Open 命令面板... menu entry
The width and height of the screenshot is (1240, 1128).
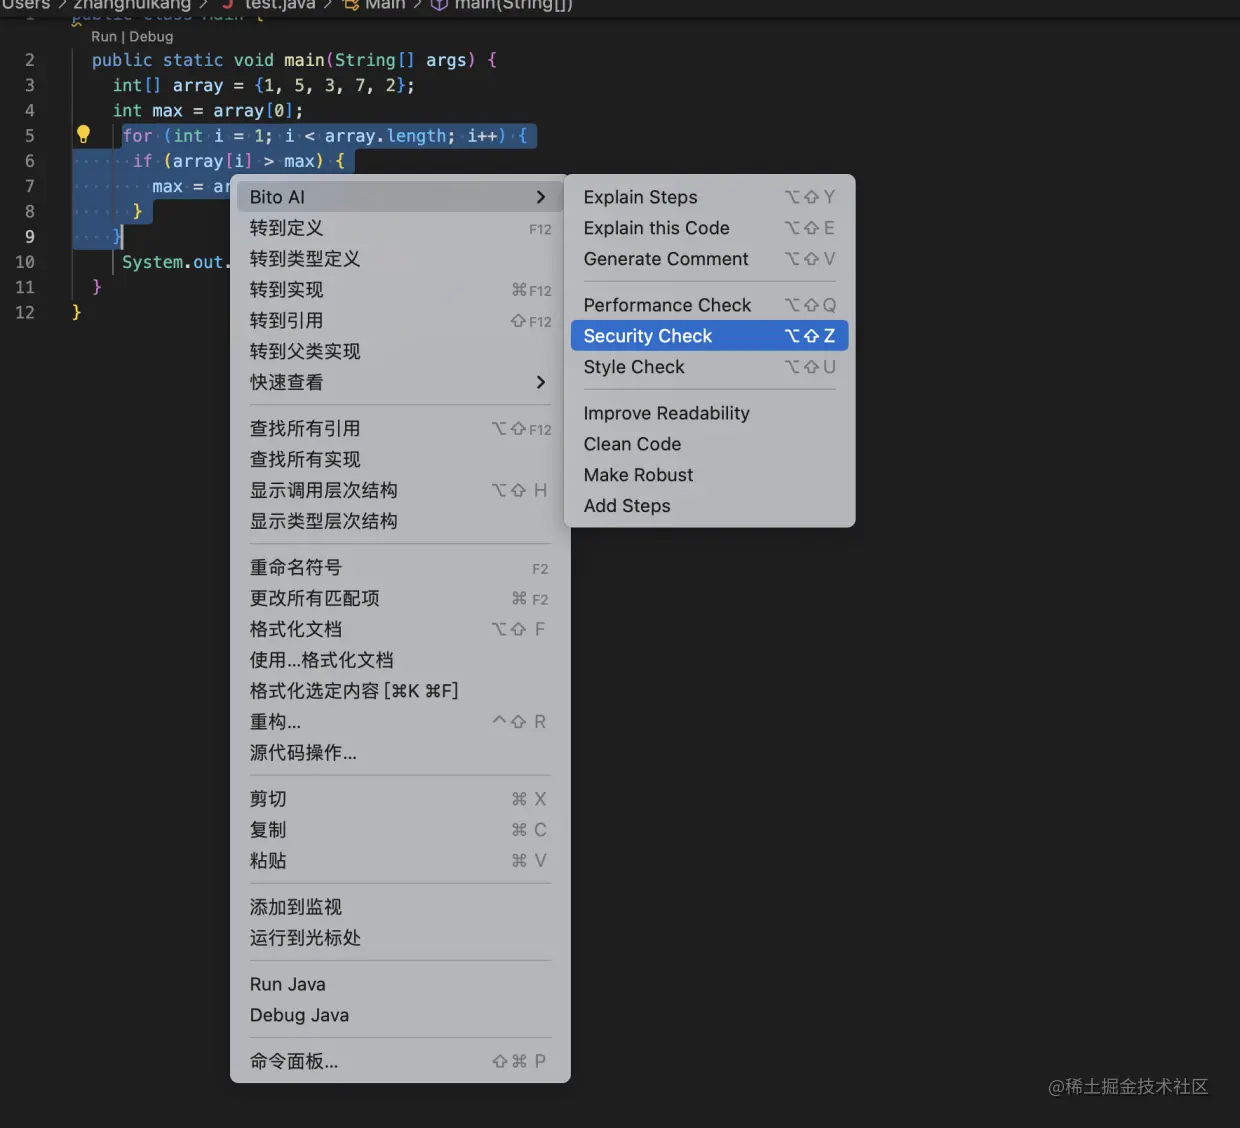400,1062
